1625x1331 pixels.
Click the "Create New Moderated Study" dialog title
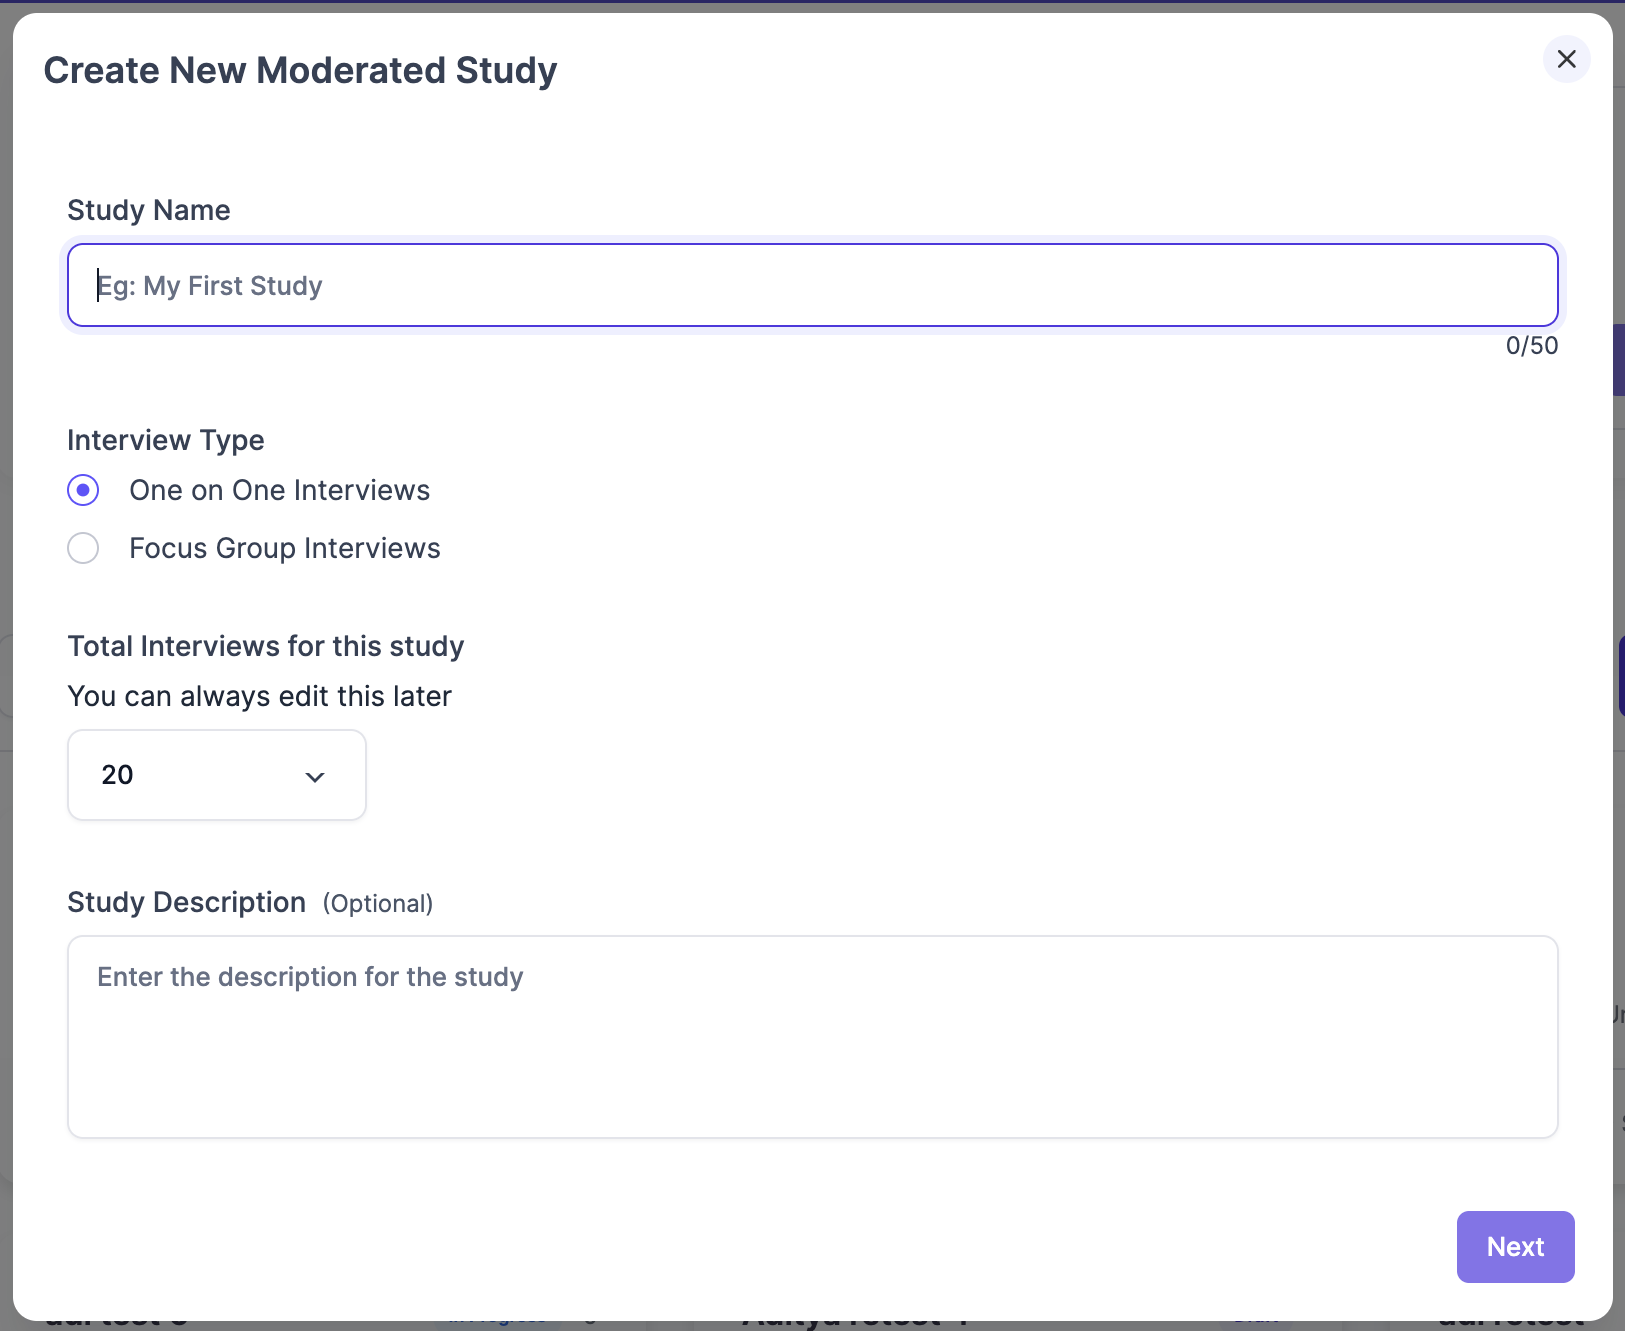coord(300,71)
